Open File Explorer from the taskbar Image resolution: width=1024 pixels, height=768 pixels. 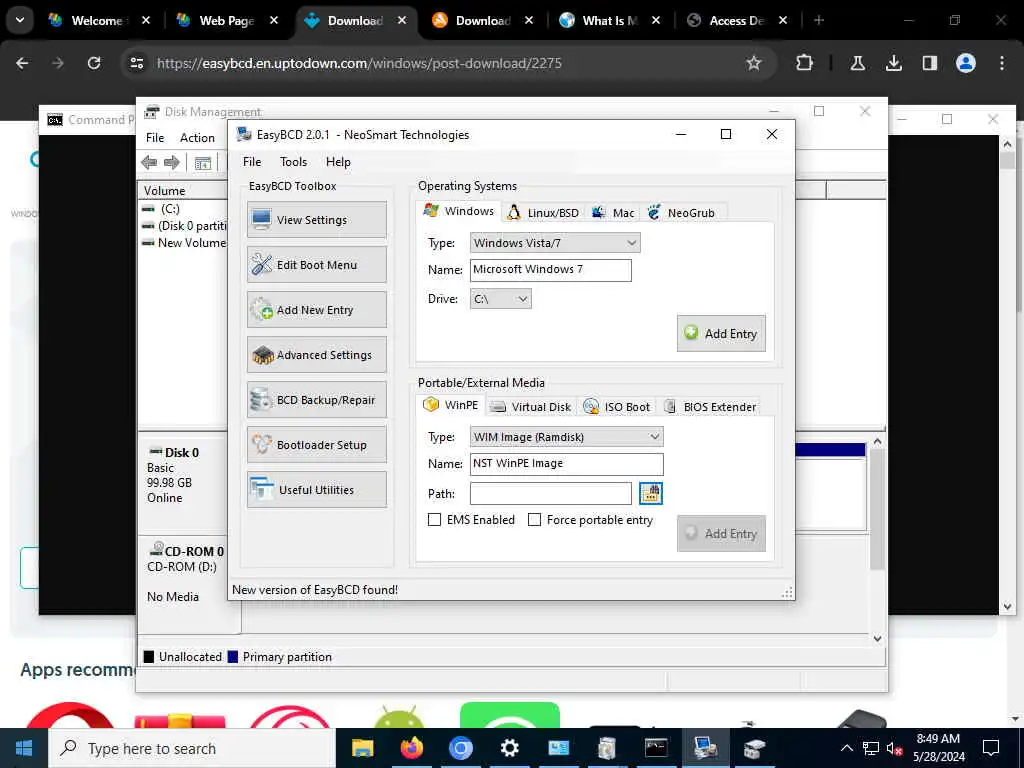362,748
